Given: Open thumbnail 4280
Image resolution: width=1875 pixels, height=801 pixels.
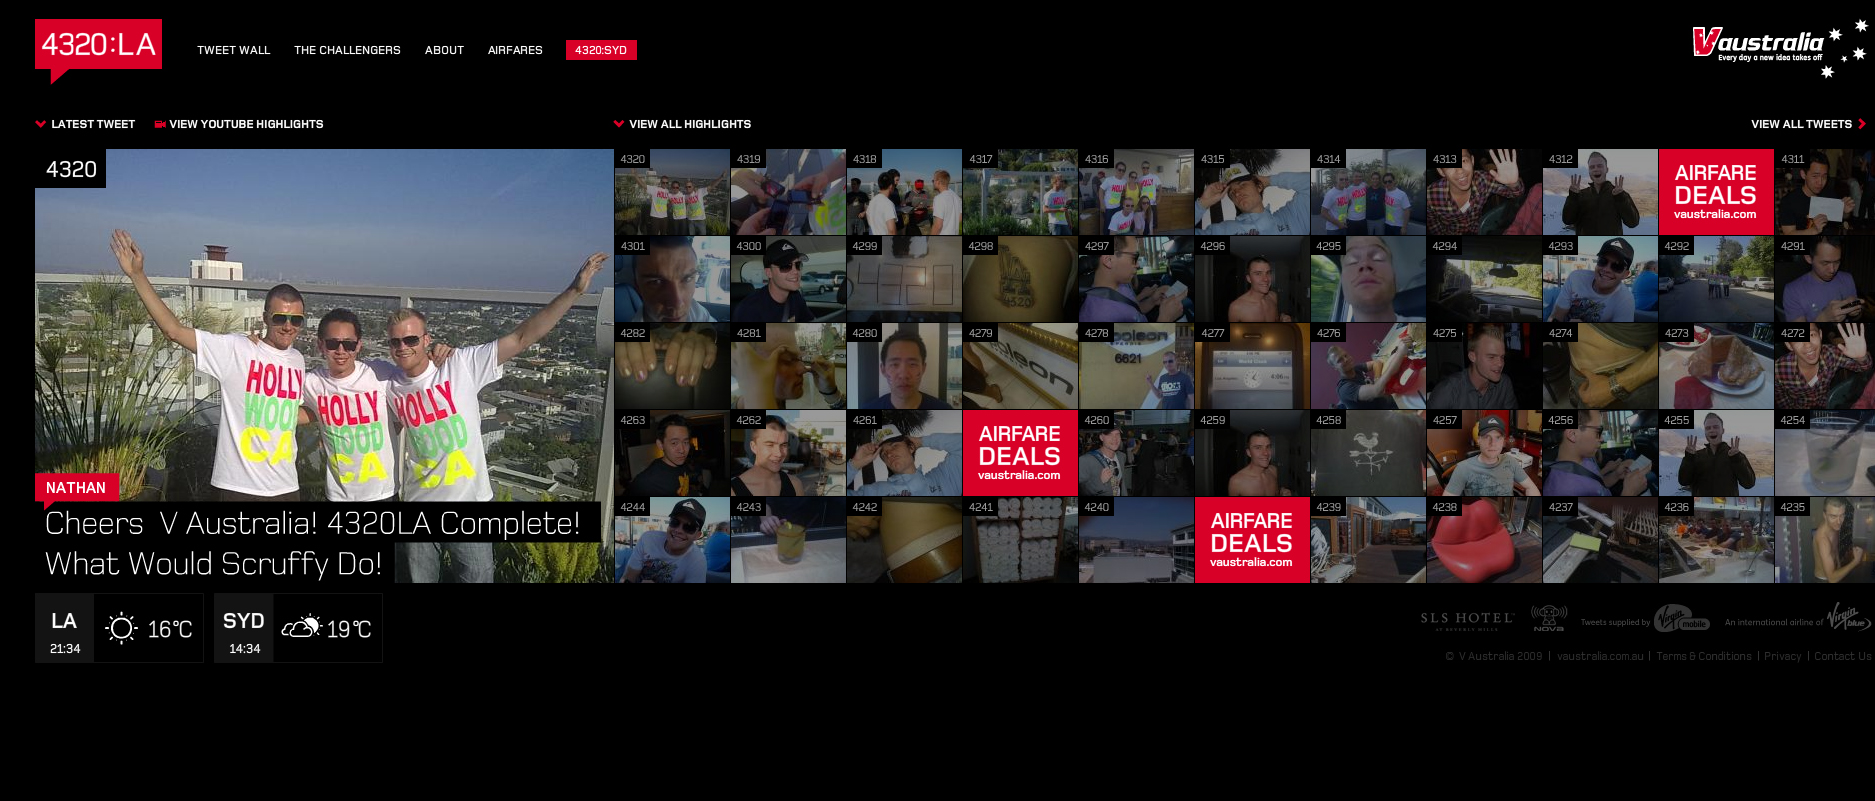Looking at the screenshot, I should click(904, 366).
